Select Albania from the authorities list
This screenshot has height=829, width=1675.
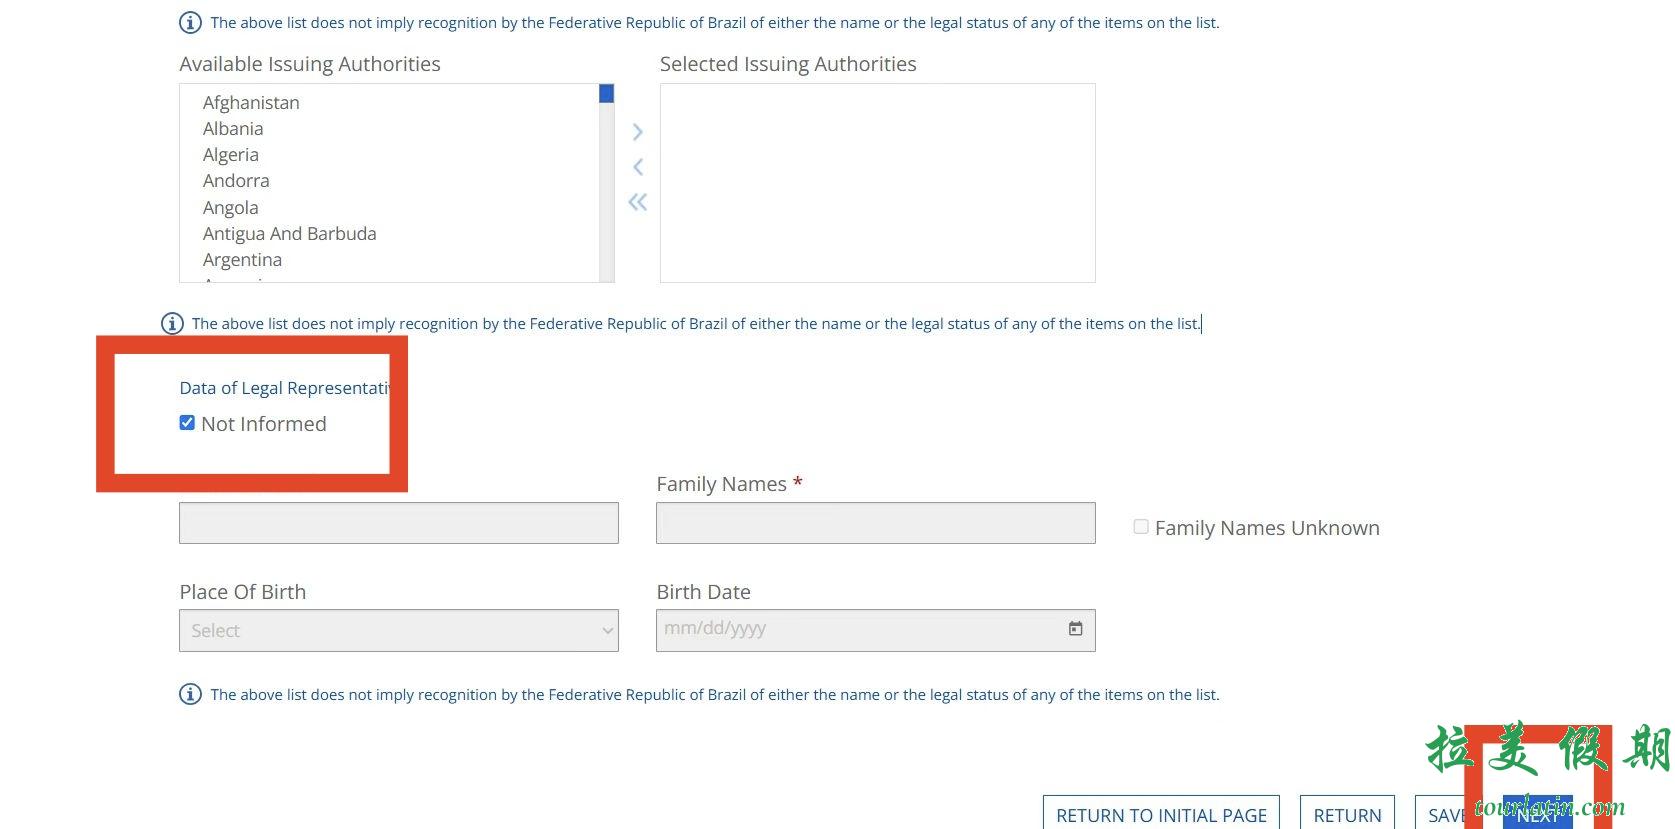click(x=233, y=129)
